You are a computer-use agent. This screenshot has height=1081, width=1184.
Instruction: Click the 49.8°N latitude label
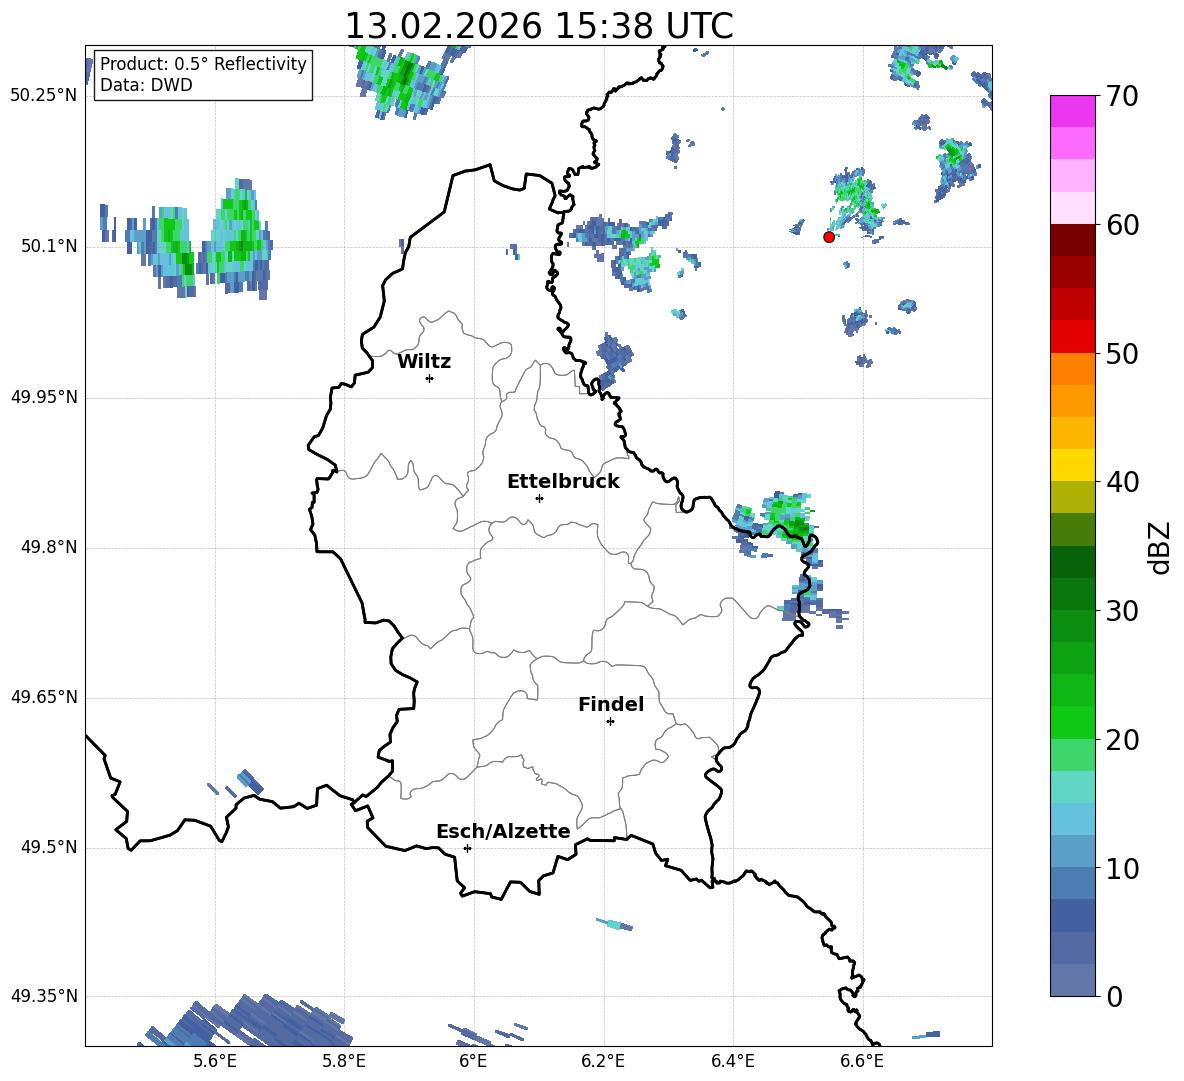coord(49,547)
